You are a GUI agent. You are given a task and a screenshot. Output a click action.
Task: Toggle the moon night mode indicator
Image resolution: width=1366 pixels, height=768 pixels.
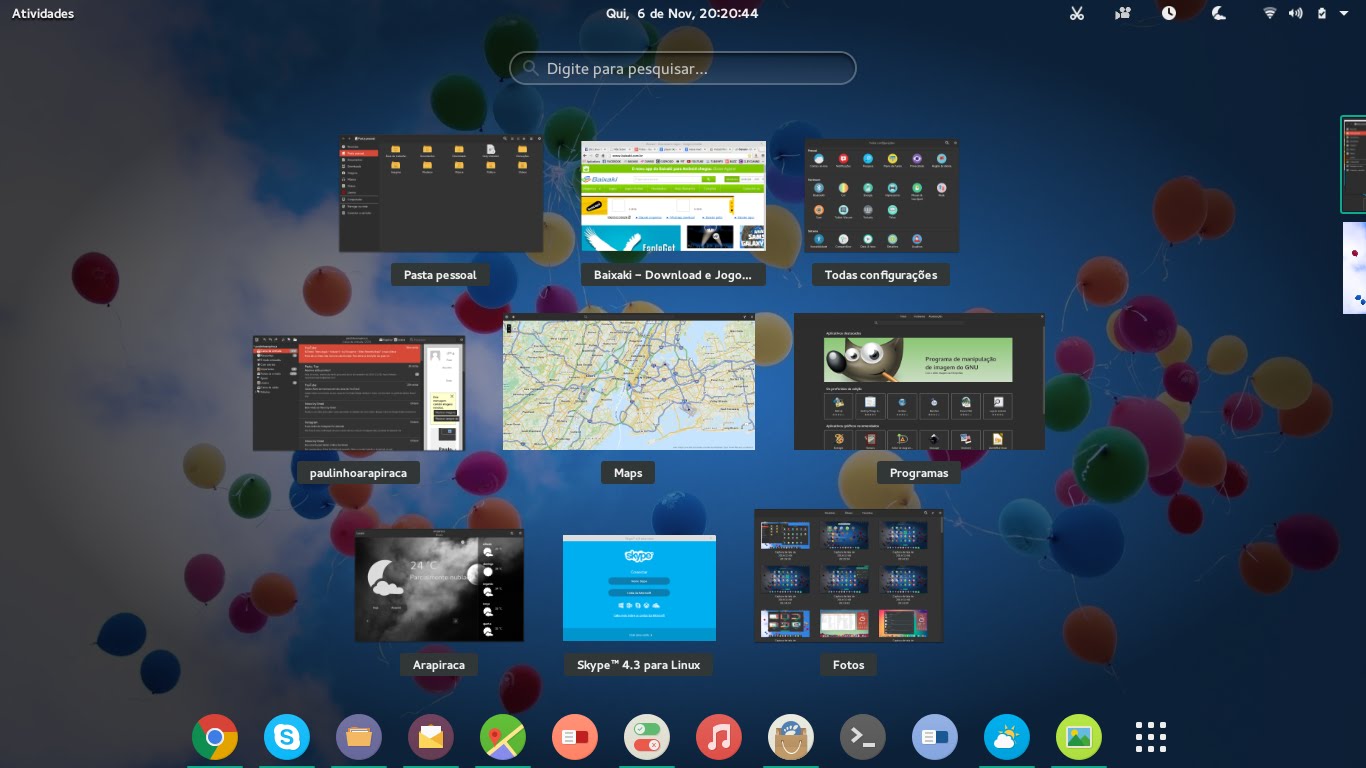[1219, 13]
